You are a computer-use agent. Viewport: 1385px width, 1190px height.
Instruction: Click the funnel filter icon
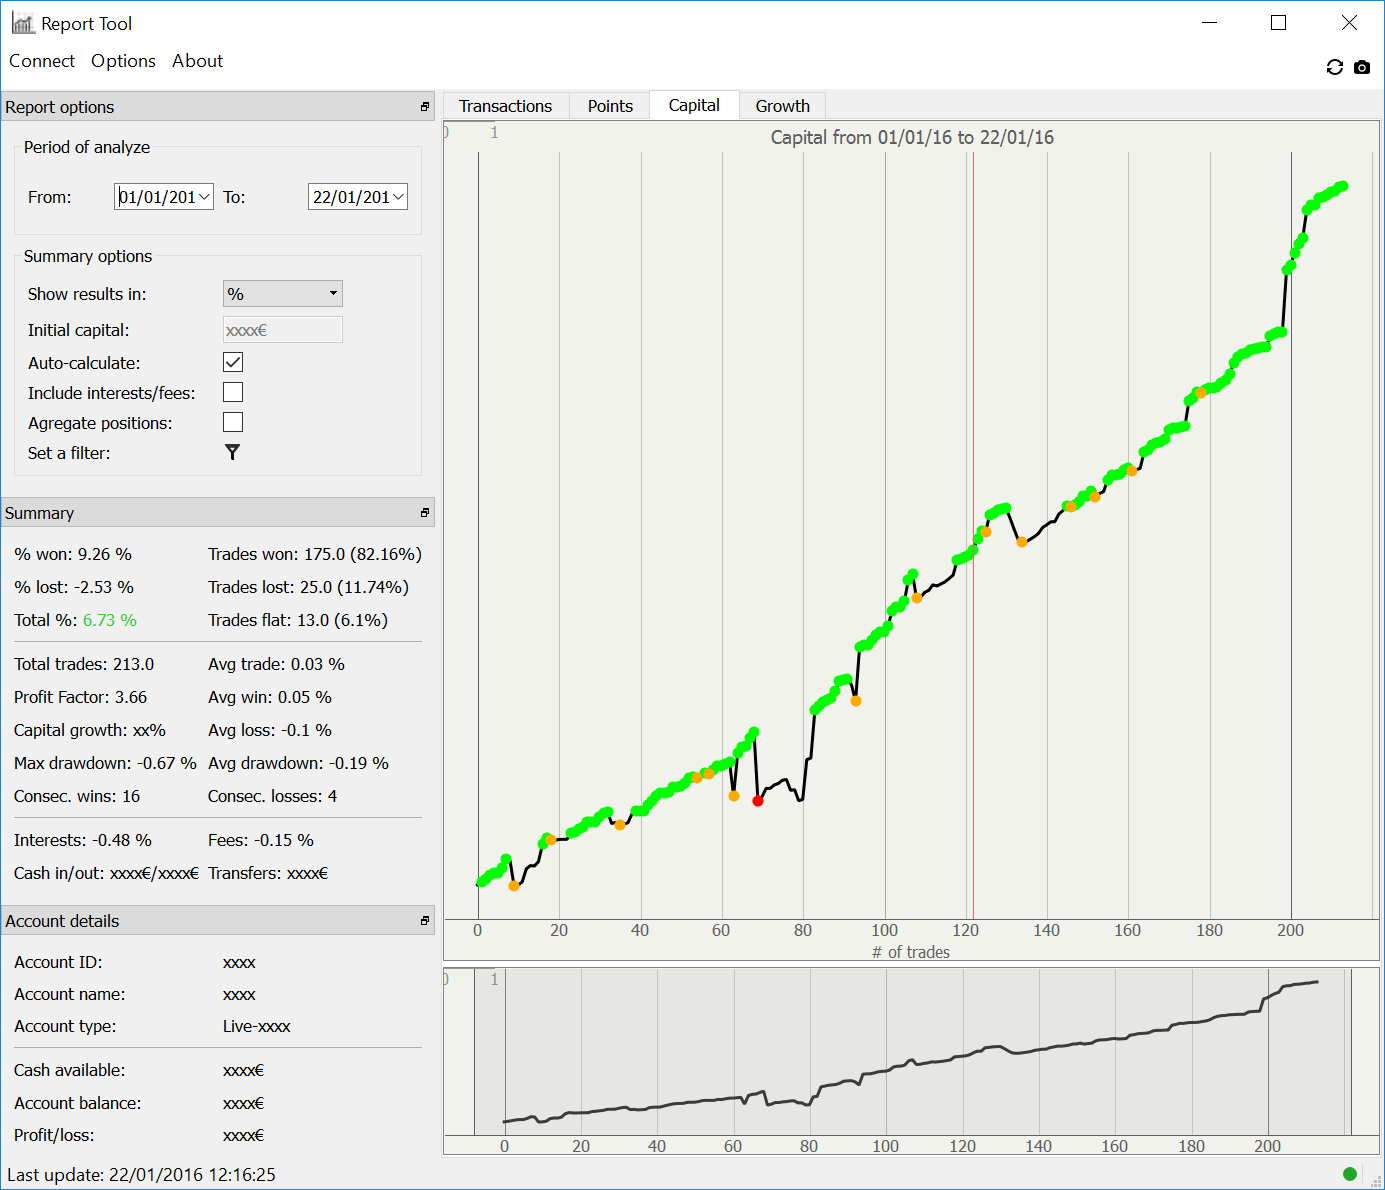[232, 453]
